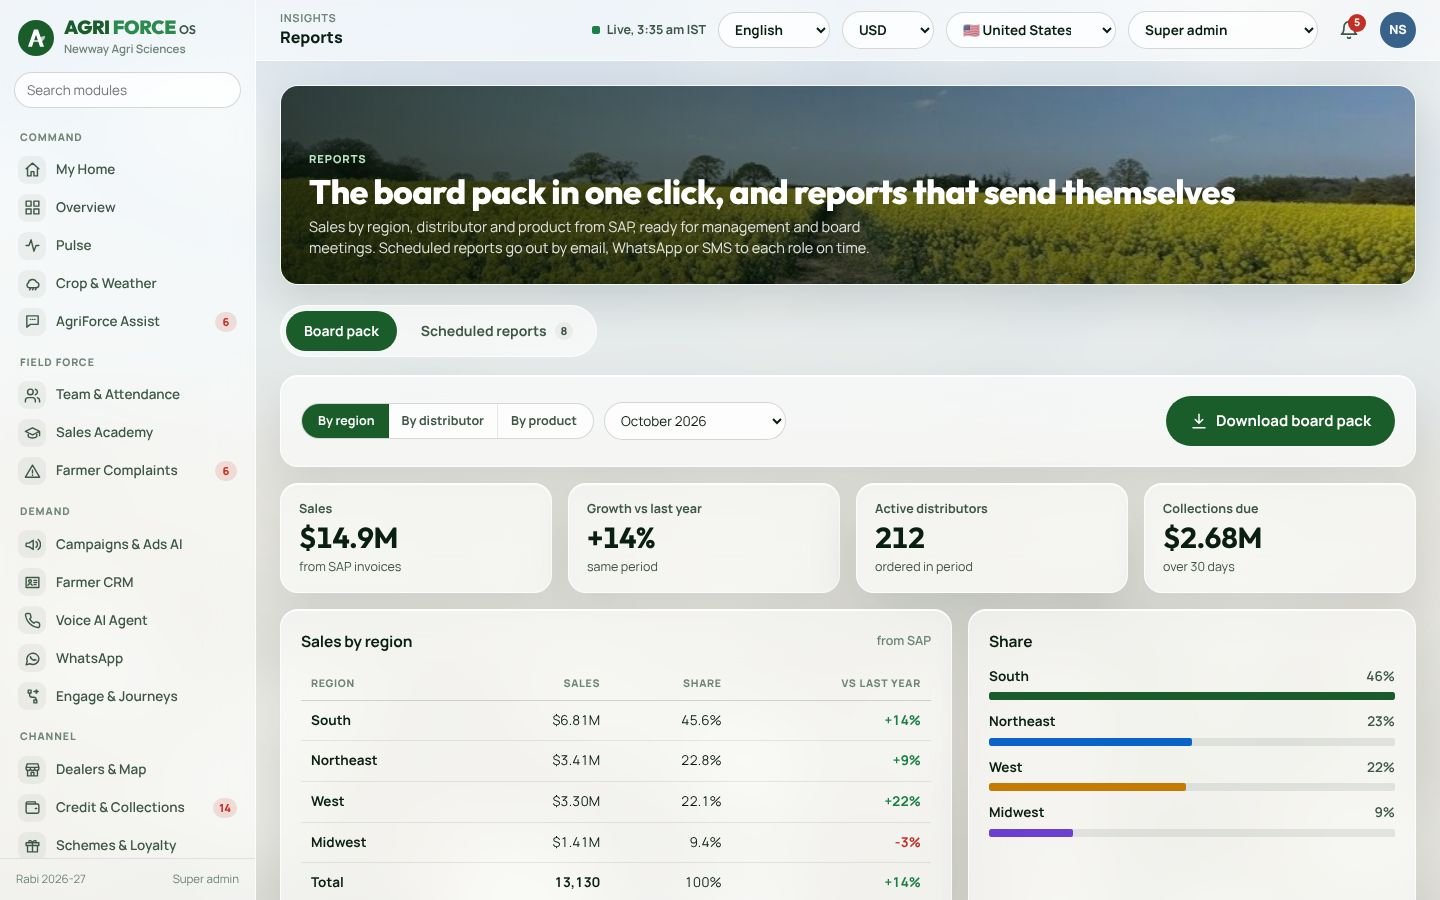This screenshot has width=1440, height=900.
Task: Select the Board pack tab
Action: point(341,331)
